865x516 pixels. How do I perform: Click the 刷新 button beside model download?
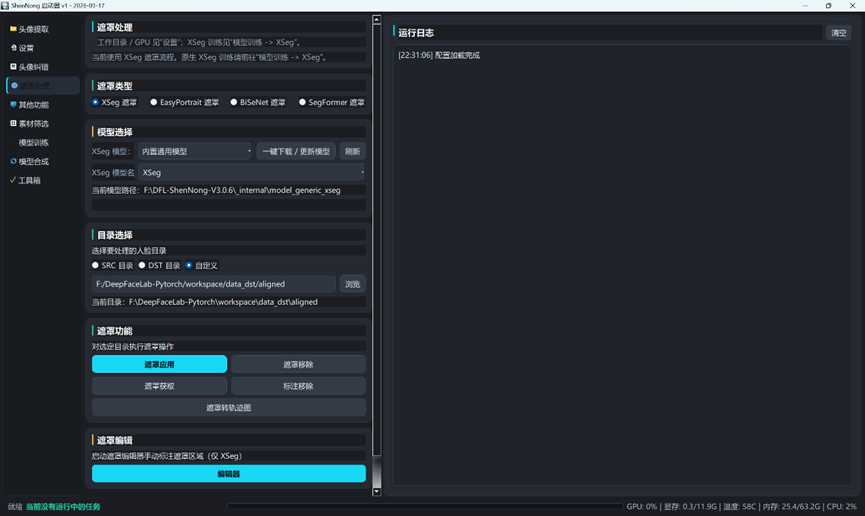click(x=353, y=151)
